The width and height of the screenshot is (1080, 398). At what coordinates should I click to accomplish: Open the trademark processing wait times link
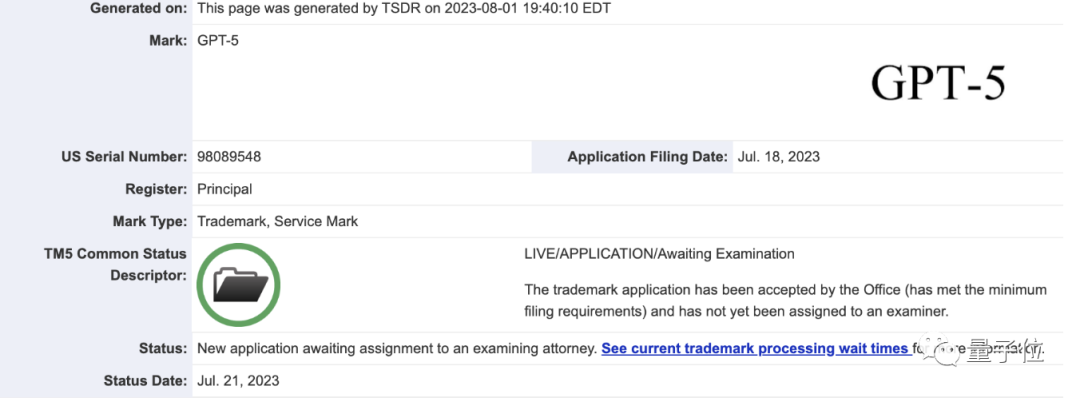755,348
